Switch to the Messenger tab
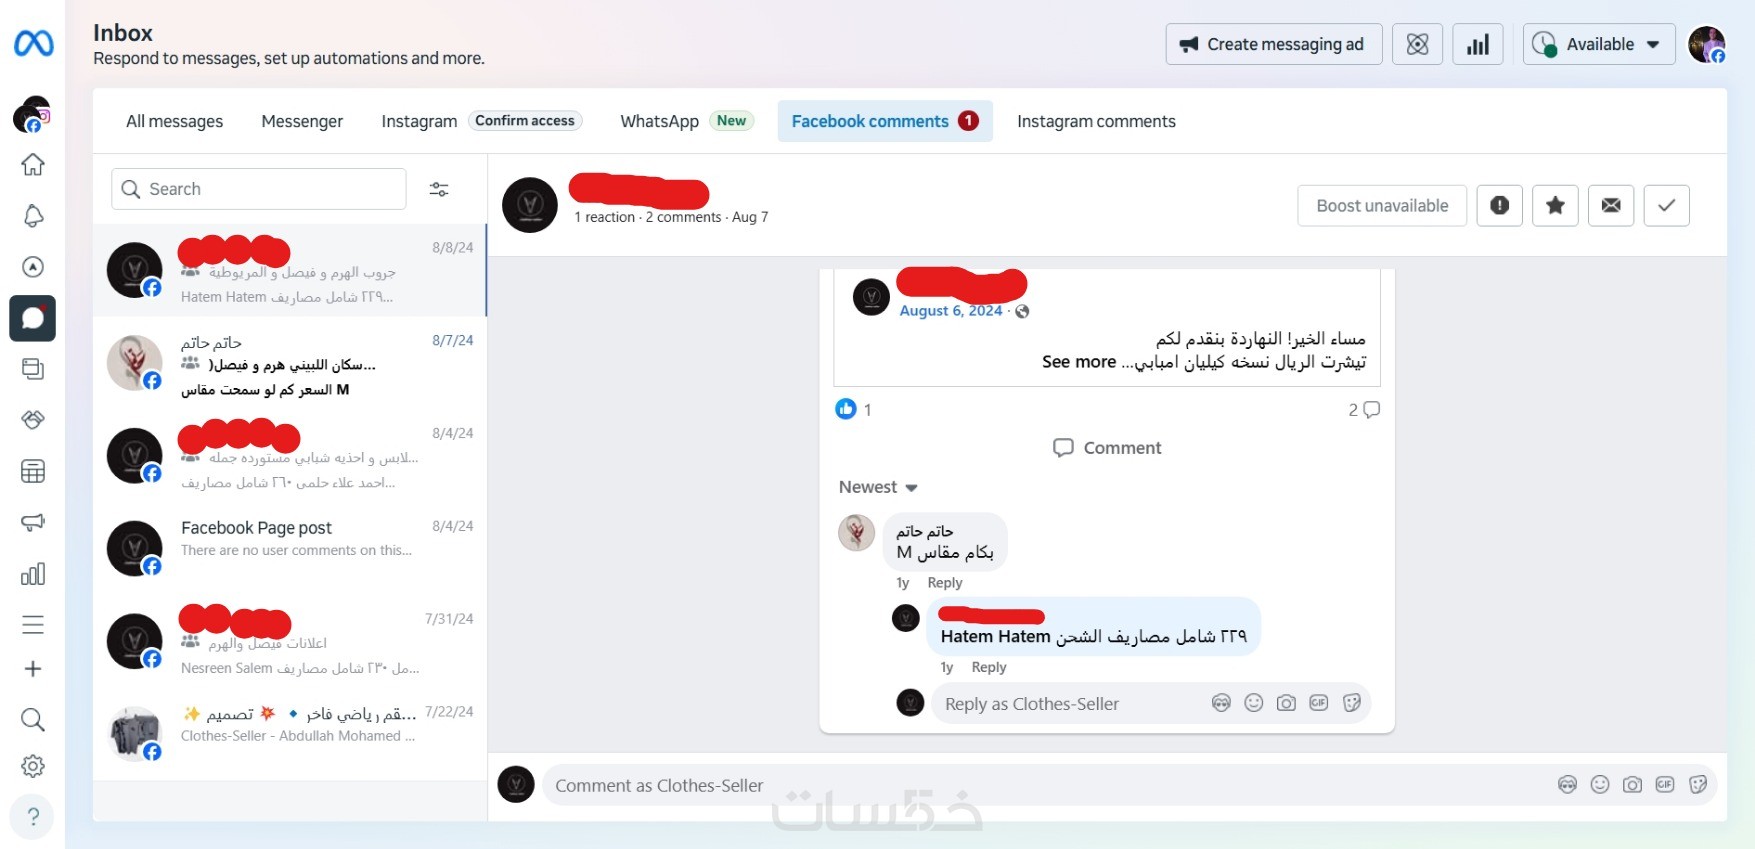 [302, 121]
